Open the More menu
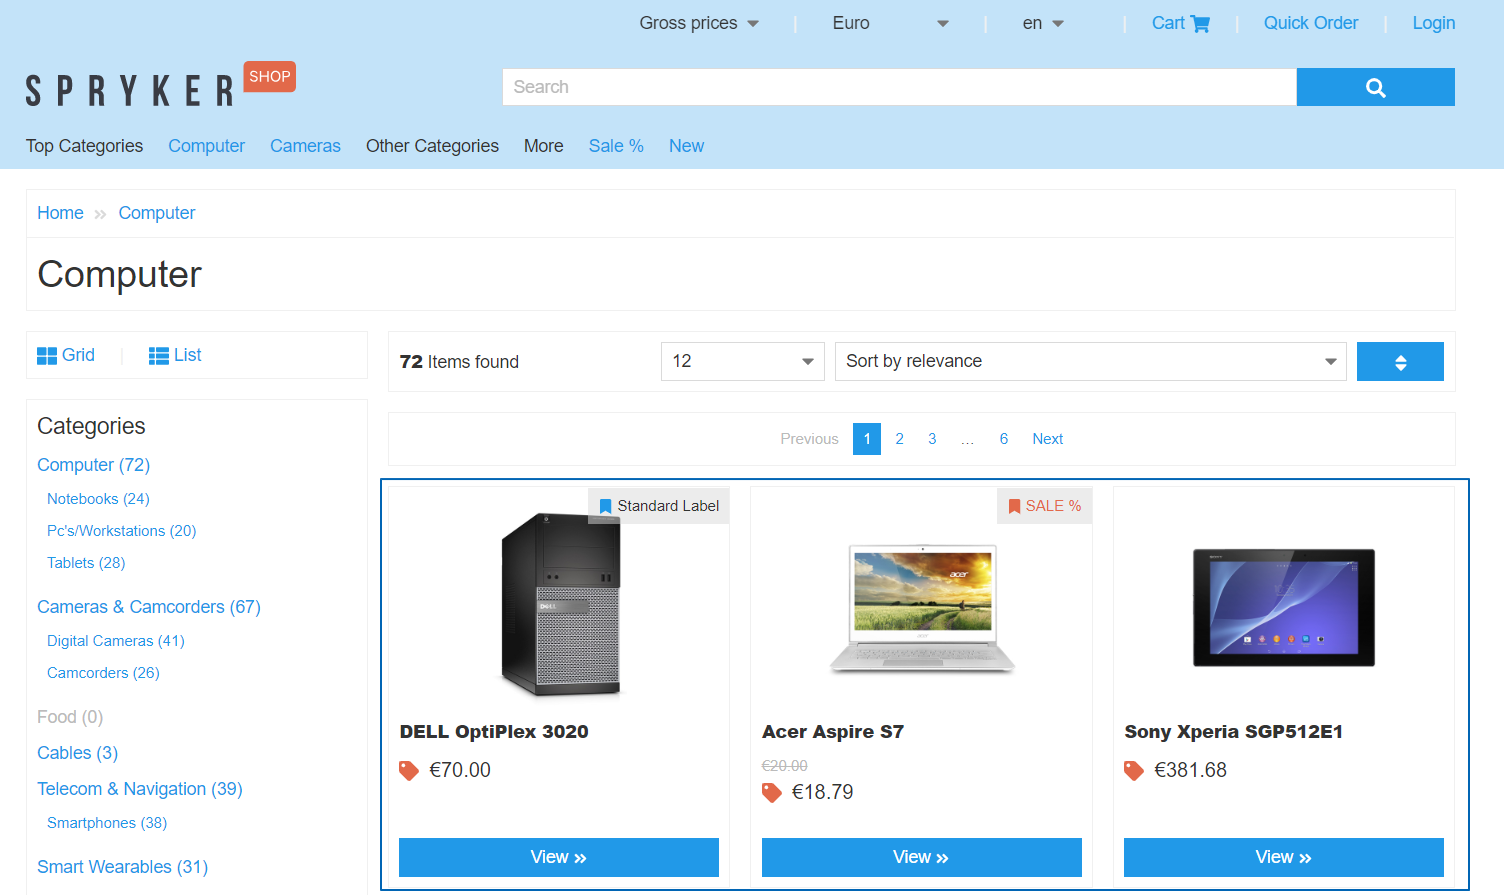Viewport: 1504px width, 895px height. point(543,146)
